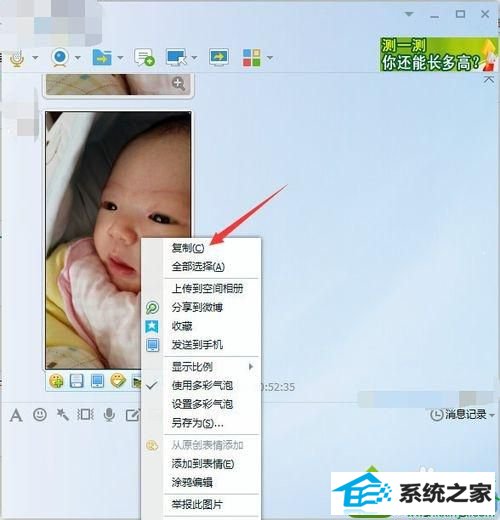Choose 另存为(S)... to save image

[x=197, y=423]
